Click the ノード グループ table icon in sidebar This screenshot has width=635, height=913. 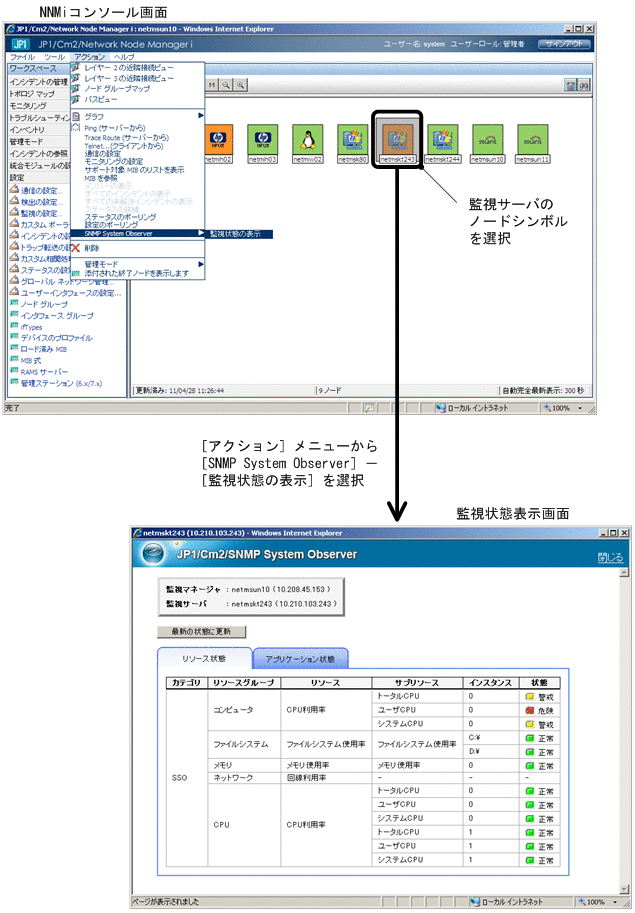click(14, 303)
